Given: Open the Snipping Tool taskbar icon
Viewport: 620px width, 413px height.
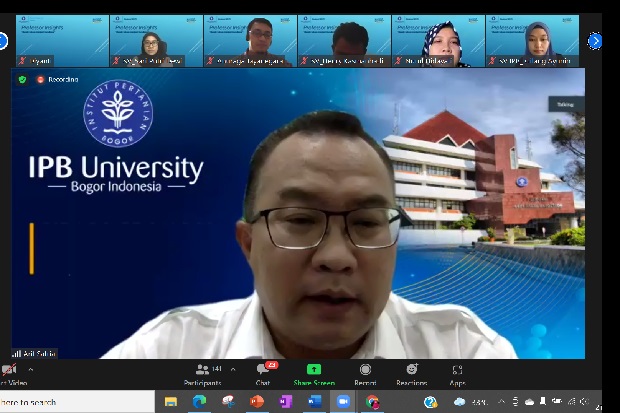Looking at the screenshot, I should point(228,402).
